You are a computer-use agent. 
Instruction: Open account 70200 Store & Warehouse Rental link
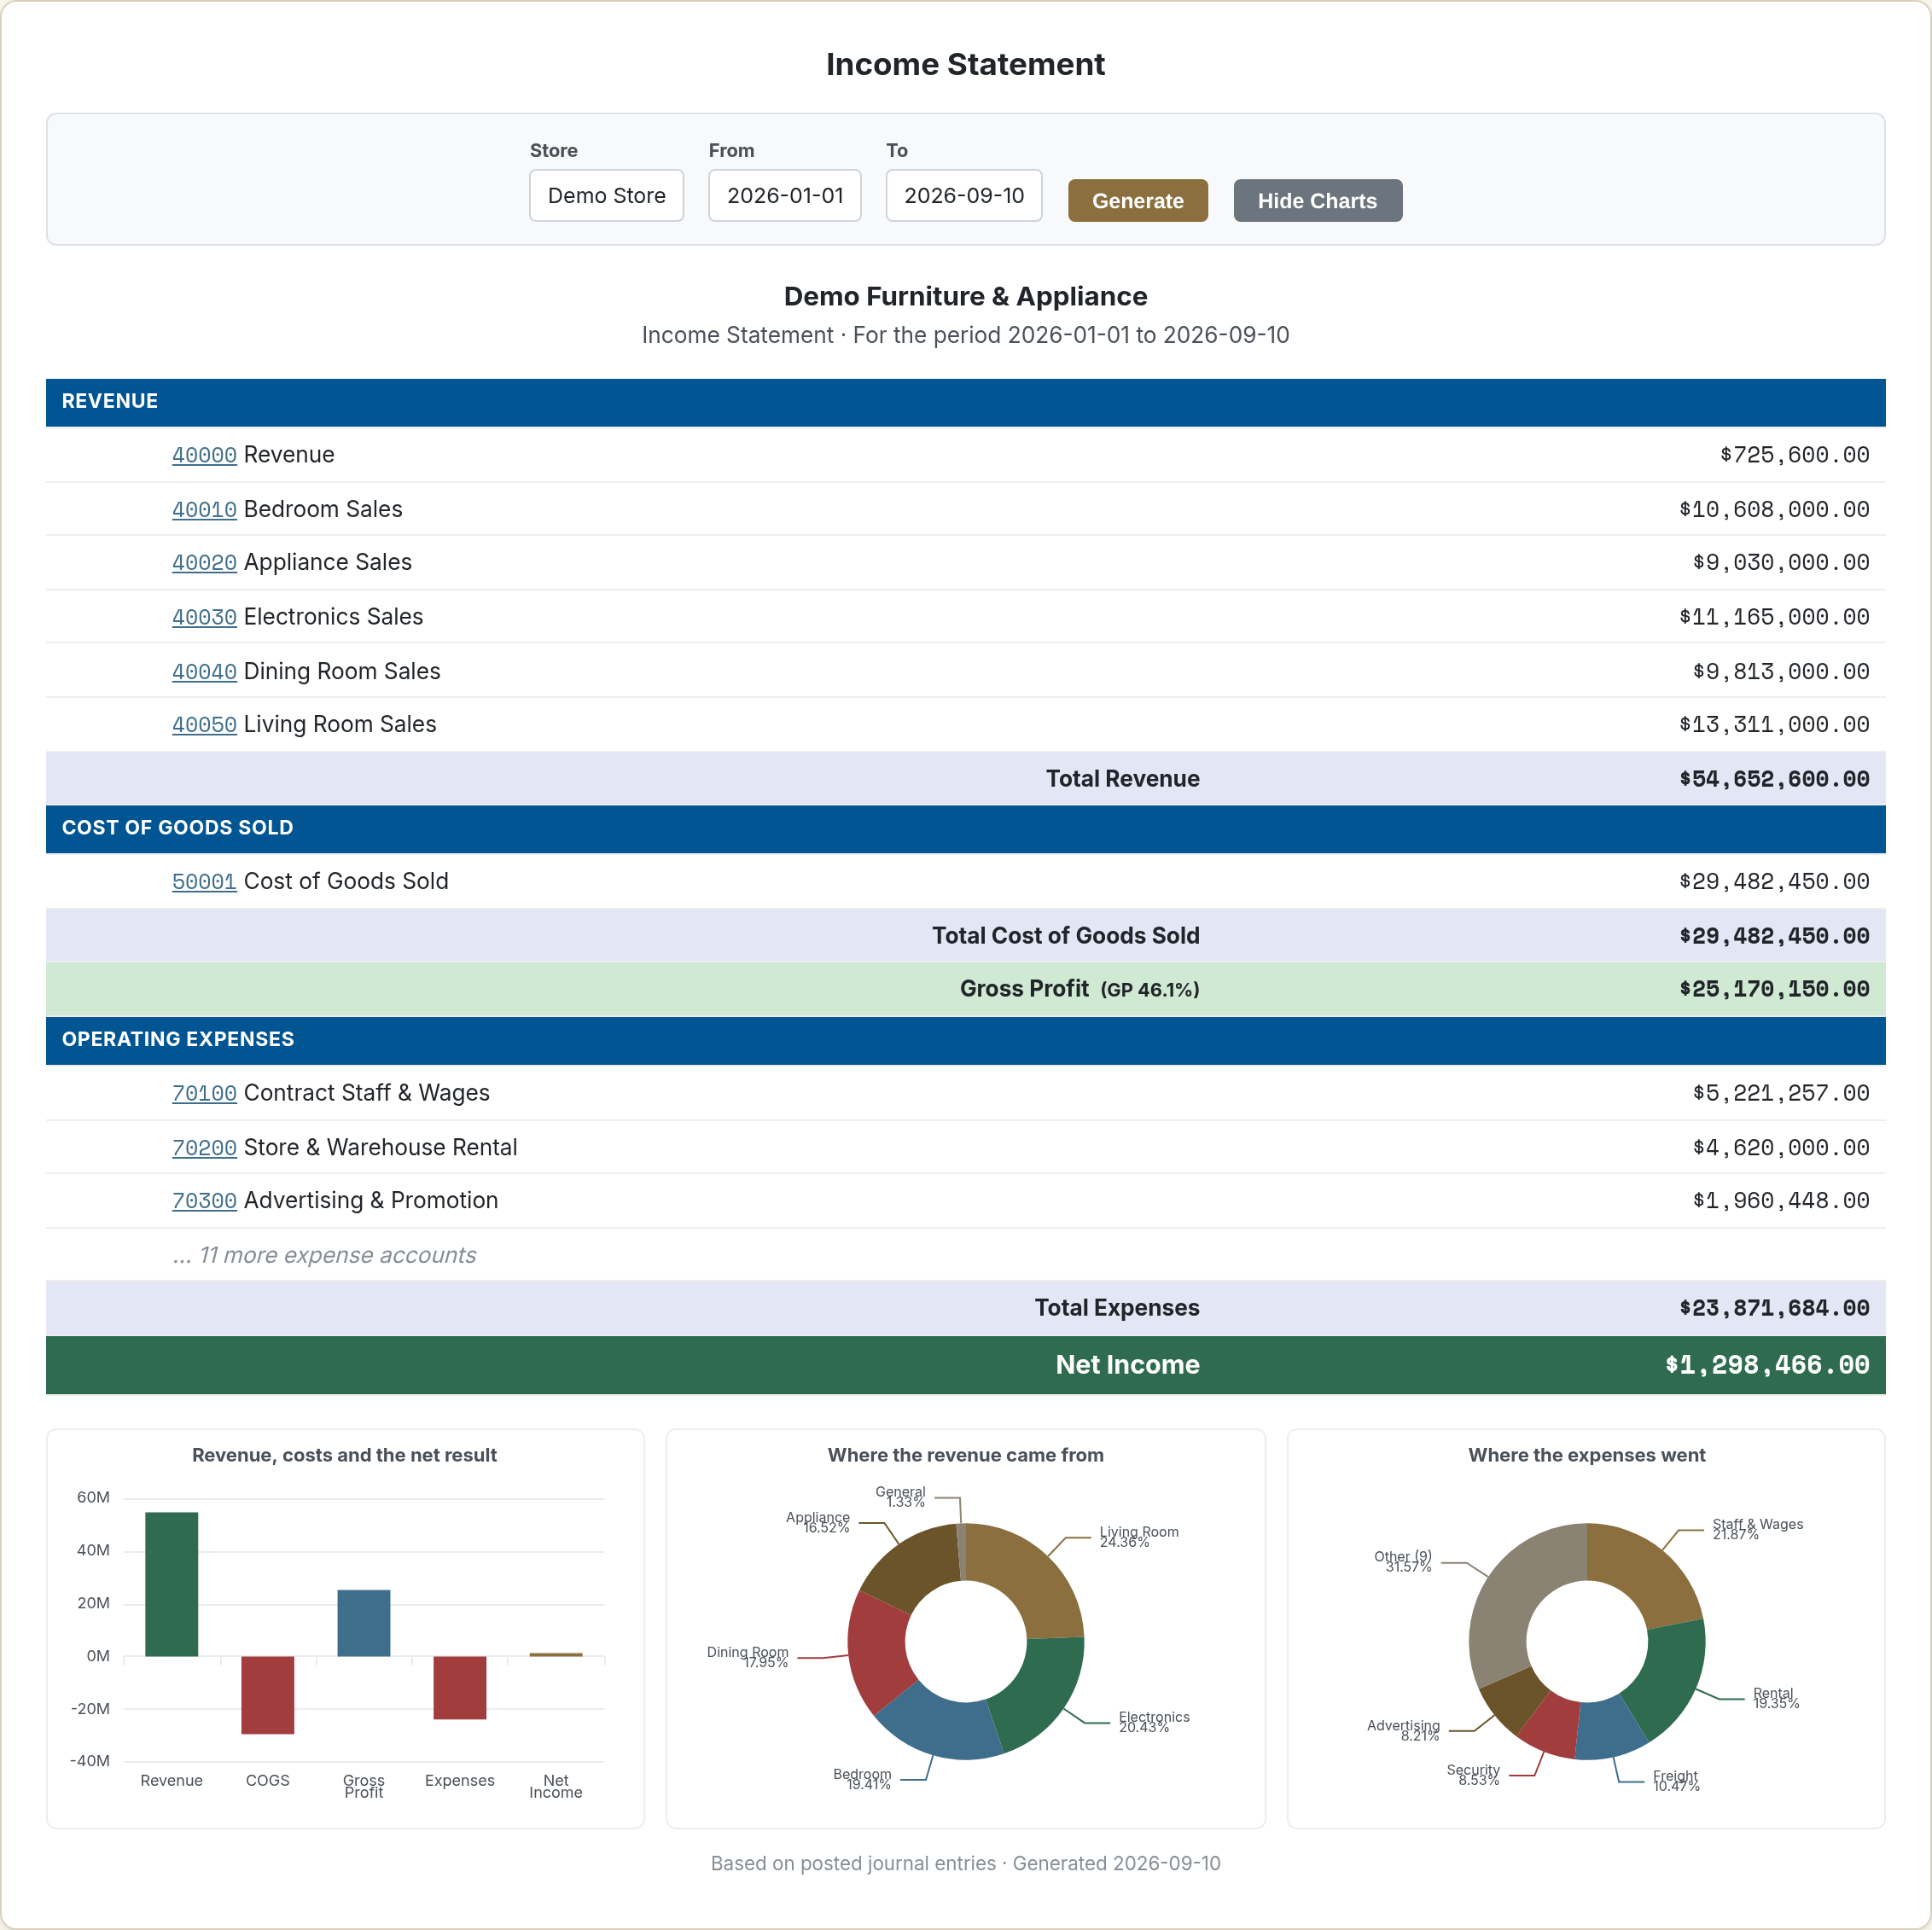pyautogui.click(x=204, y=1147)
